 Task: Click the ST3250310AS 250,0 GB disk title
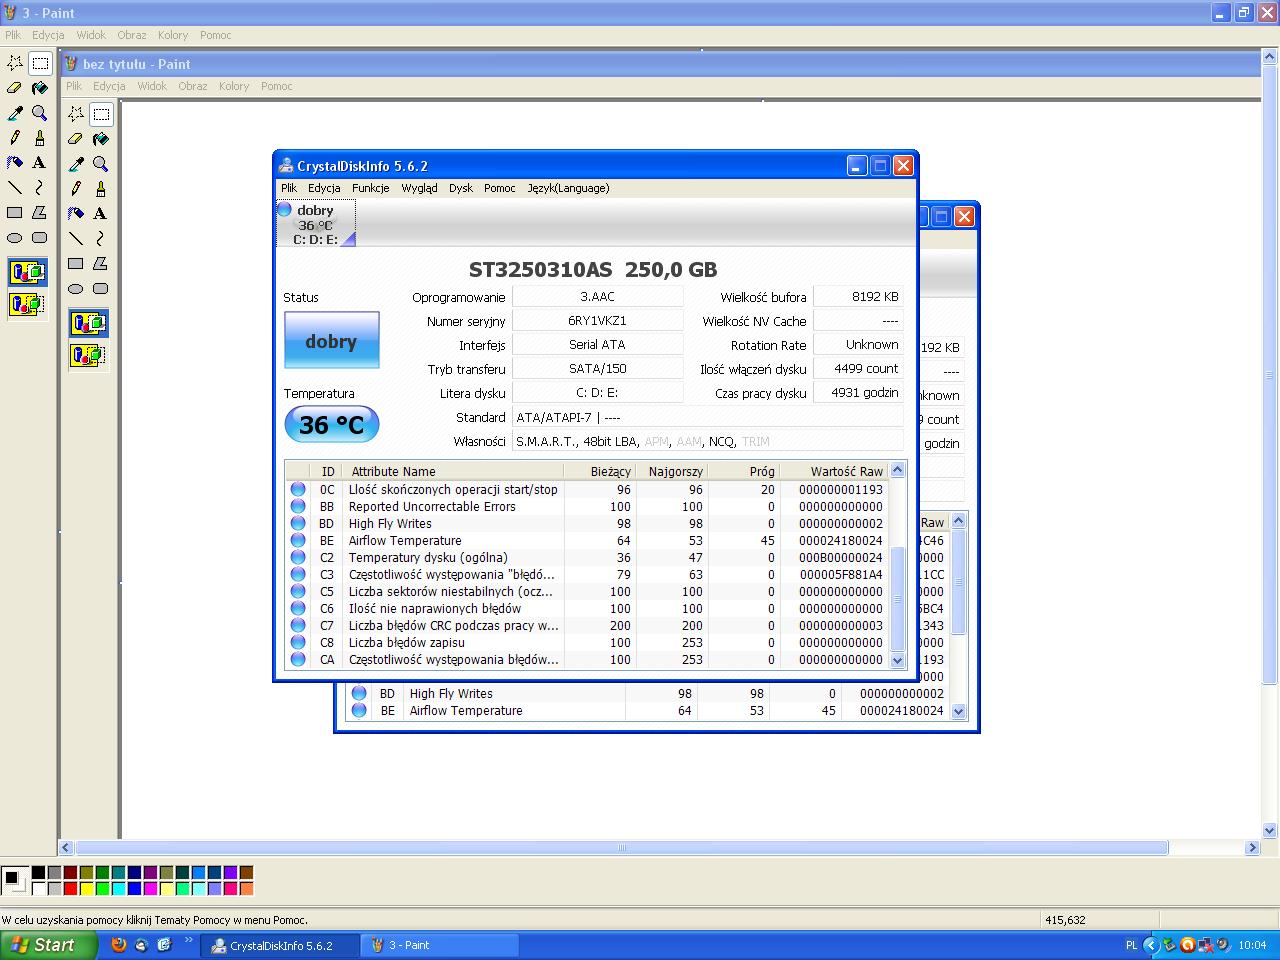[x=593, y=269]
